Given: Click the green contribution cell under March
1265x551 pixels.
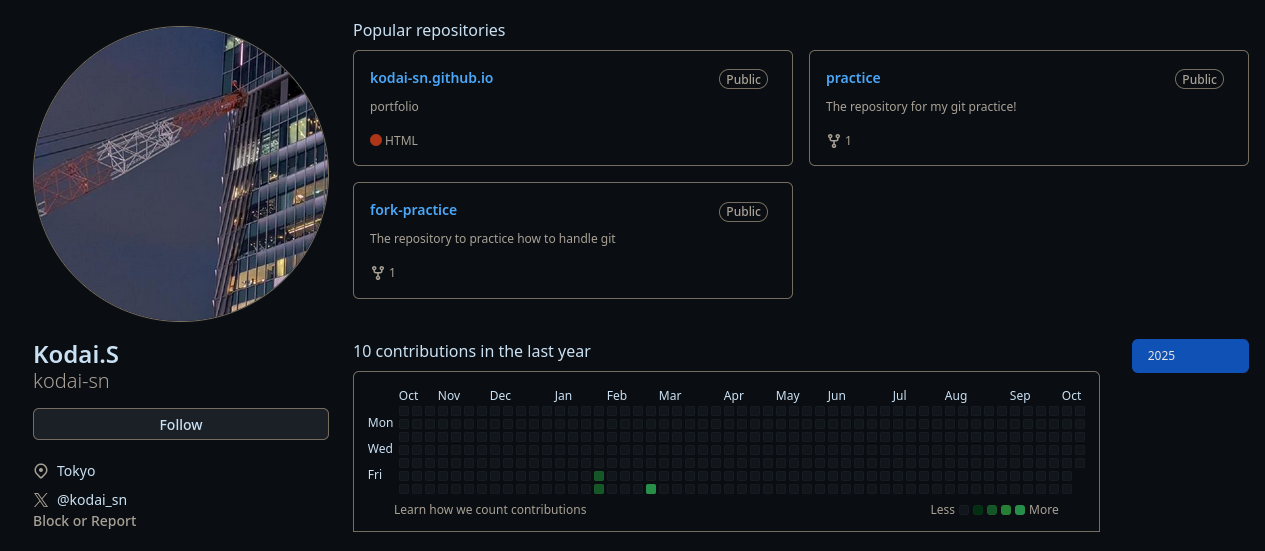Looking at the screenshot, I should (651, 489).
